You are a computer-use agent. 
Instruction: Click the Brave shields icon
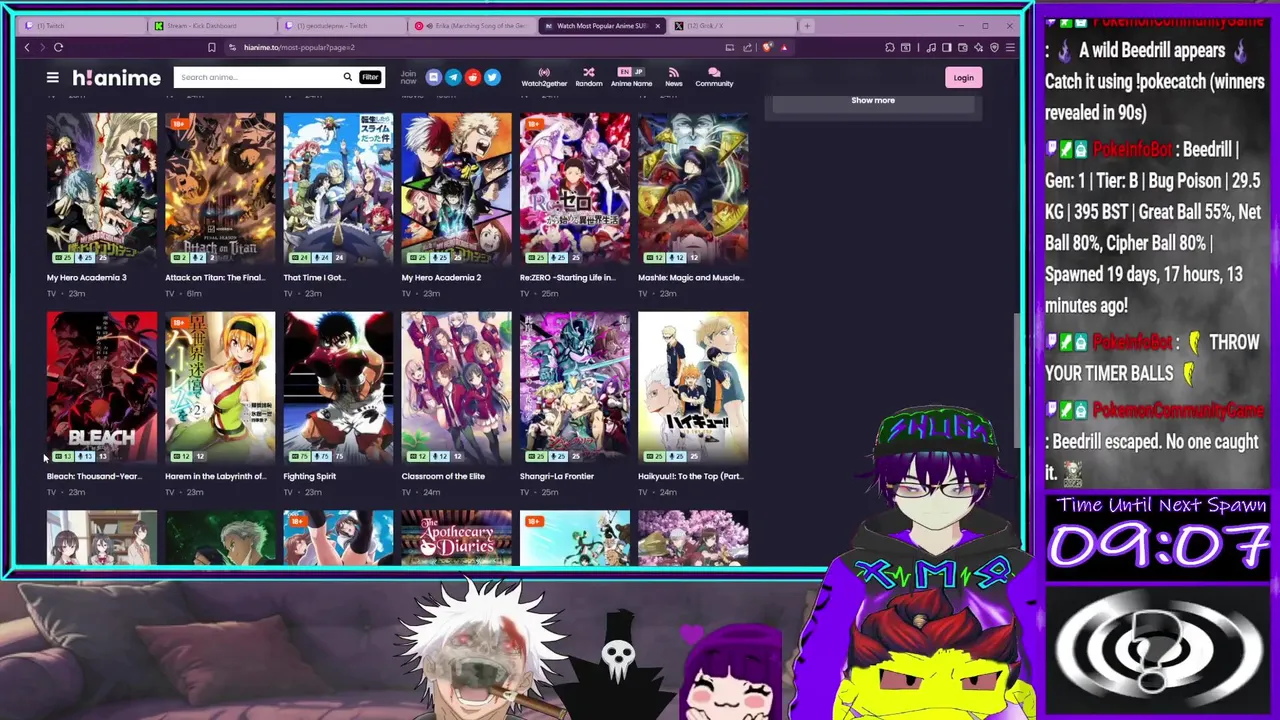coord(768,47)
